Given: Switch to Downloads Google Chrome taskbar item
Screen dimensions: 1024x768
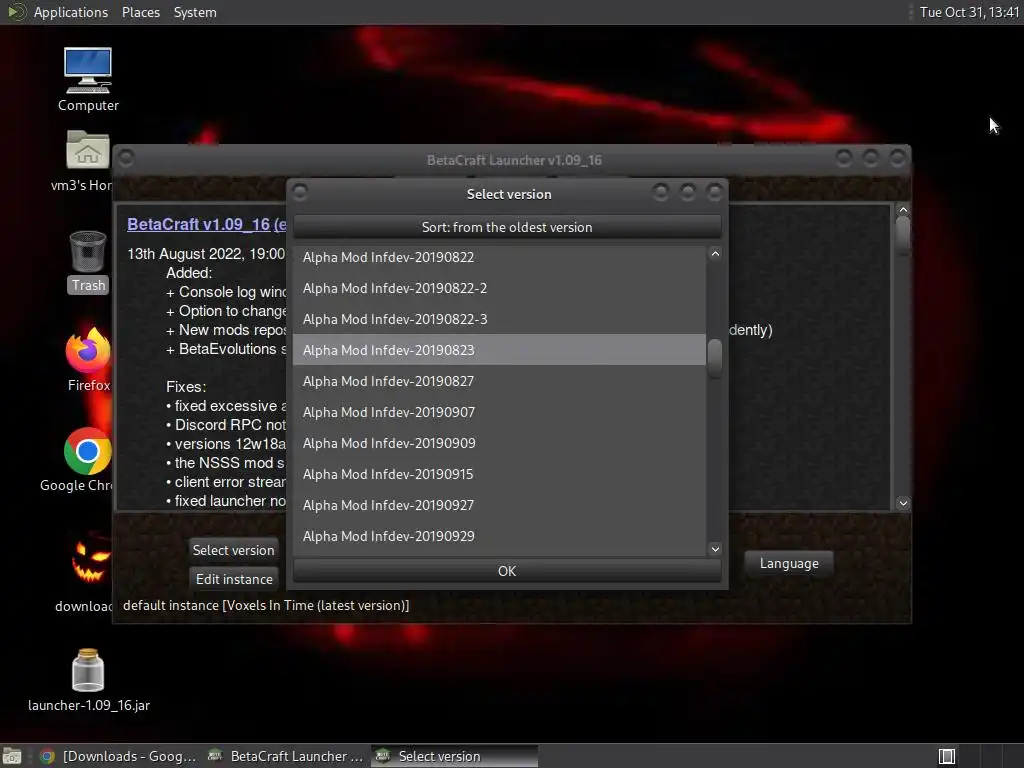Looking at the screenshot, I should [118, 756].
